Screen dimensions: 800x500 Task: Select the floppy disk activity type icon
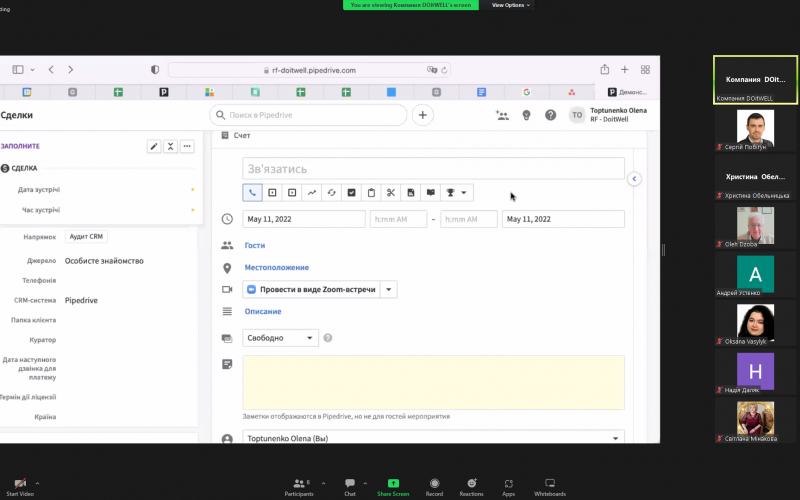[x=411, y=193]
